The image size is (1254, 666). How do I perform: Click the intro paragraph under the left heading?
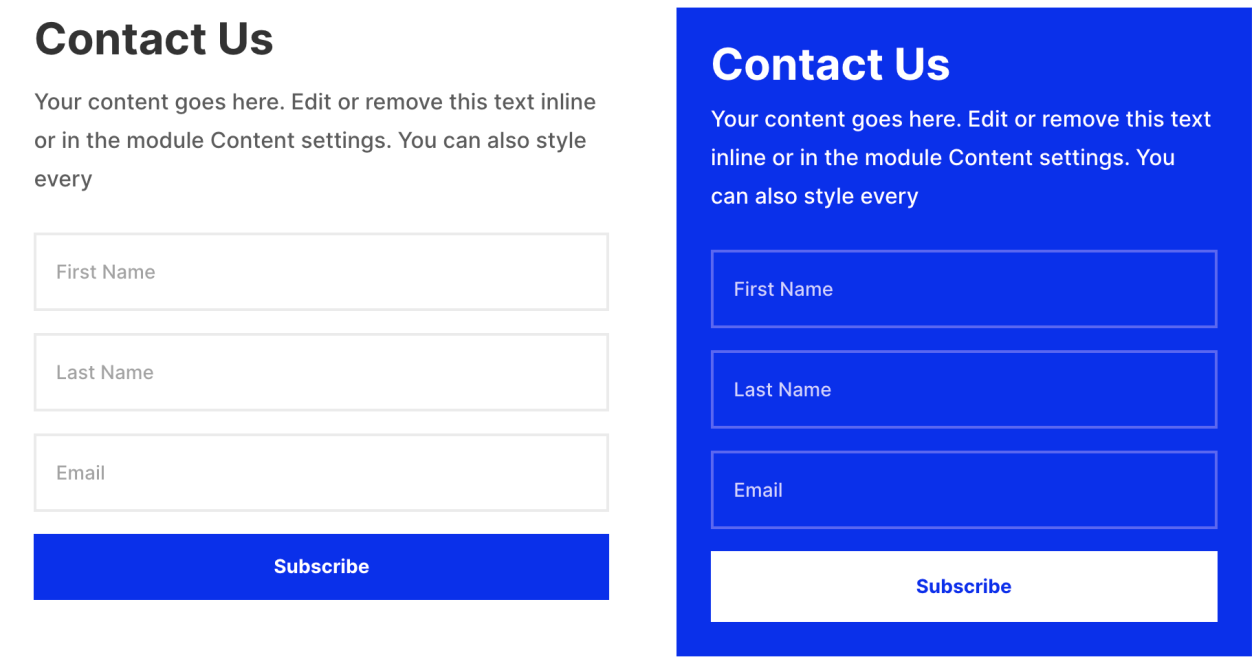(315, 140)
